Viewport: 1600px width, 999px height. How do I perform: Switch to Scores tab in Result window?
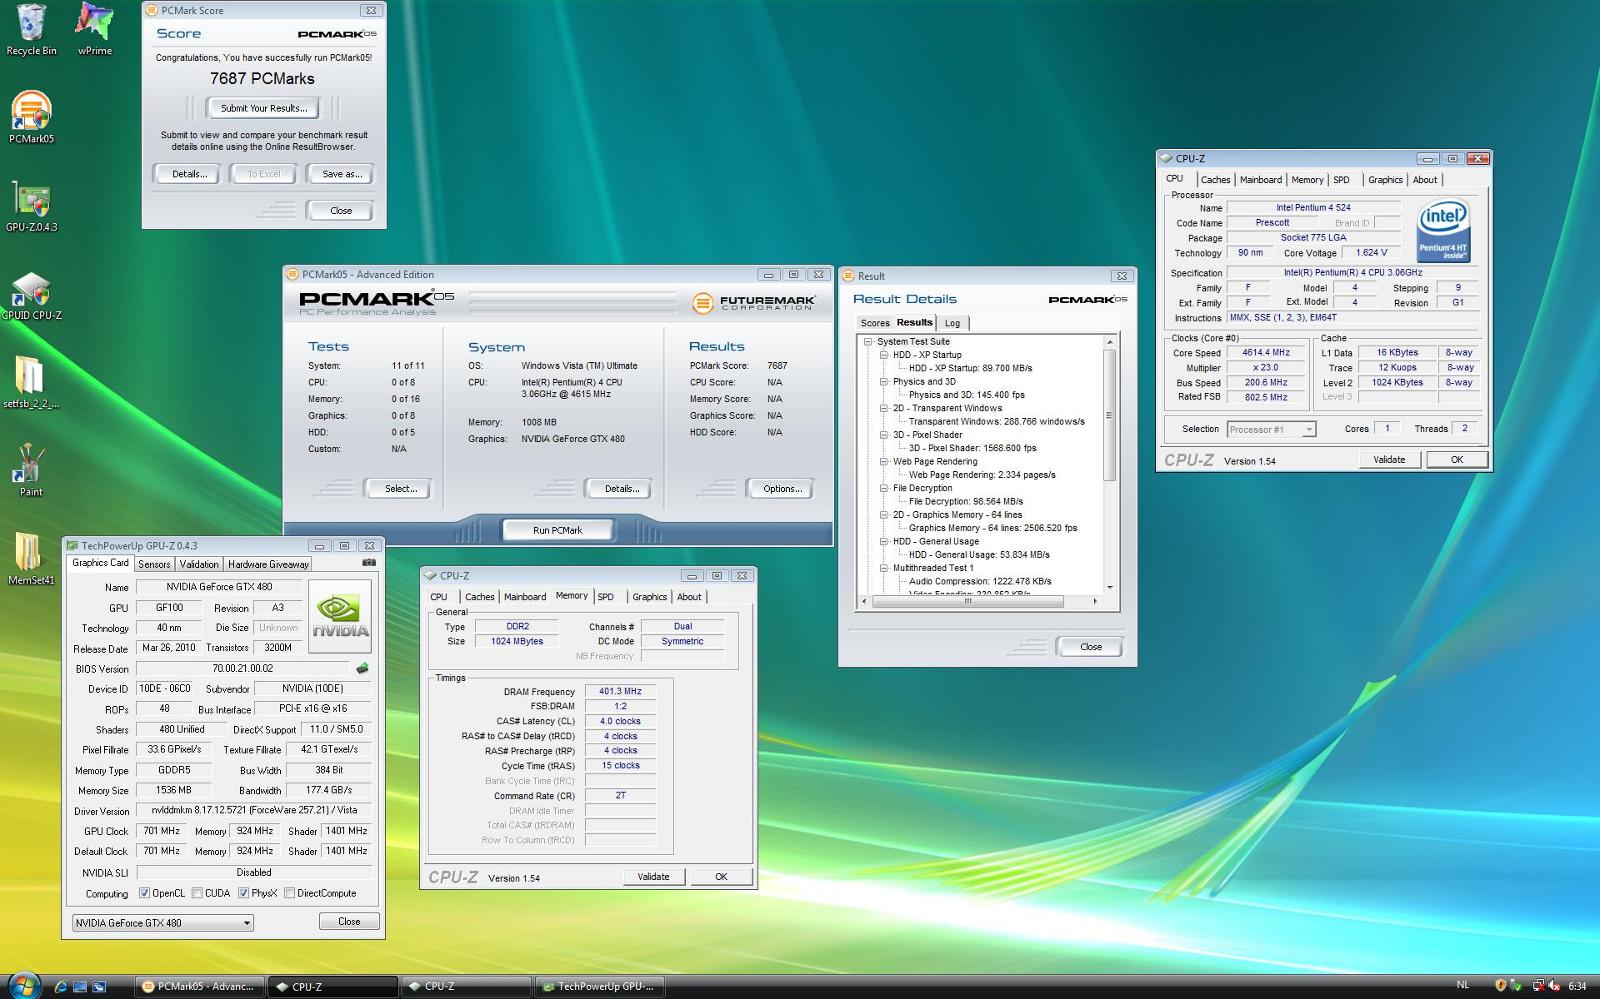point(875,323)
